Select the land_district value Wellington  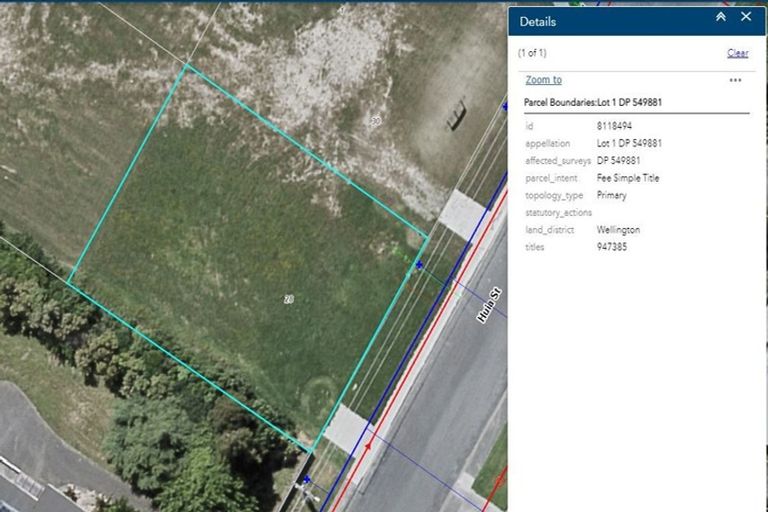[x=618, y=230]
